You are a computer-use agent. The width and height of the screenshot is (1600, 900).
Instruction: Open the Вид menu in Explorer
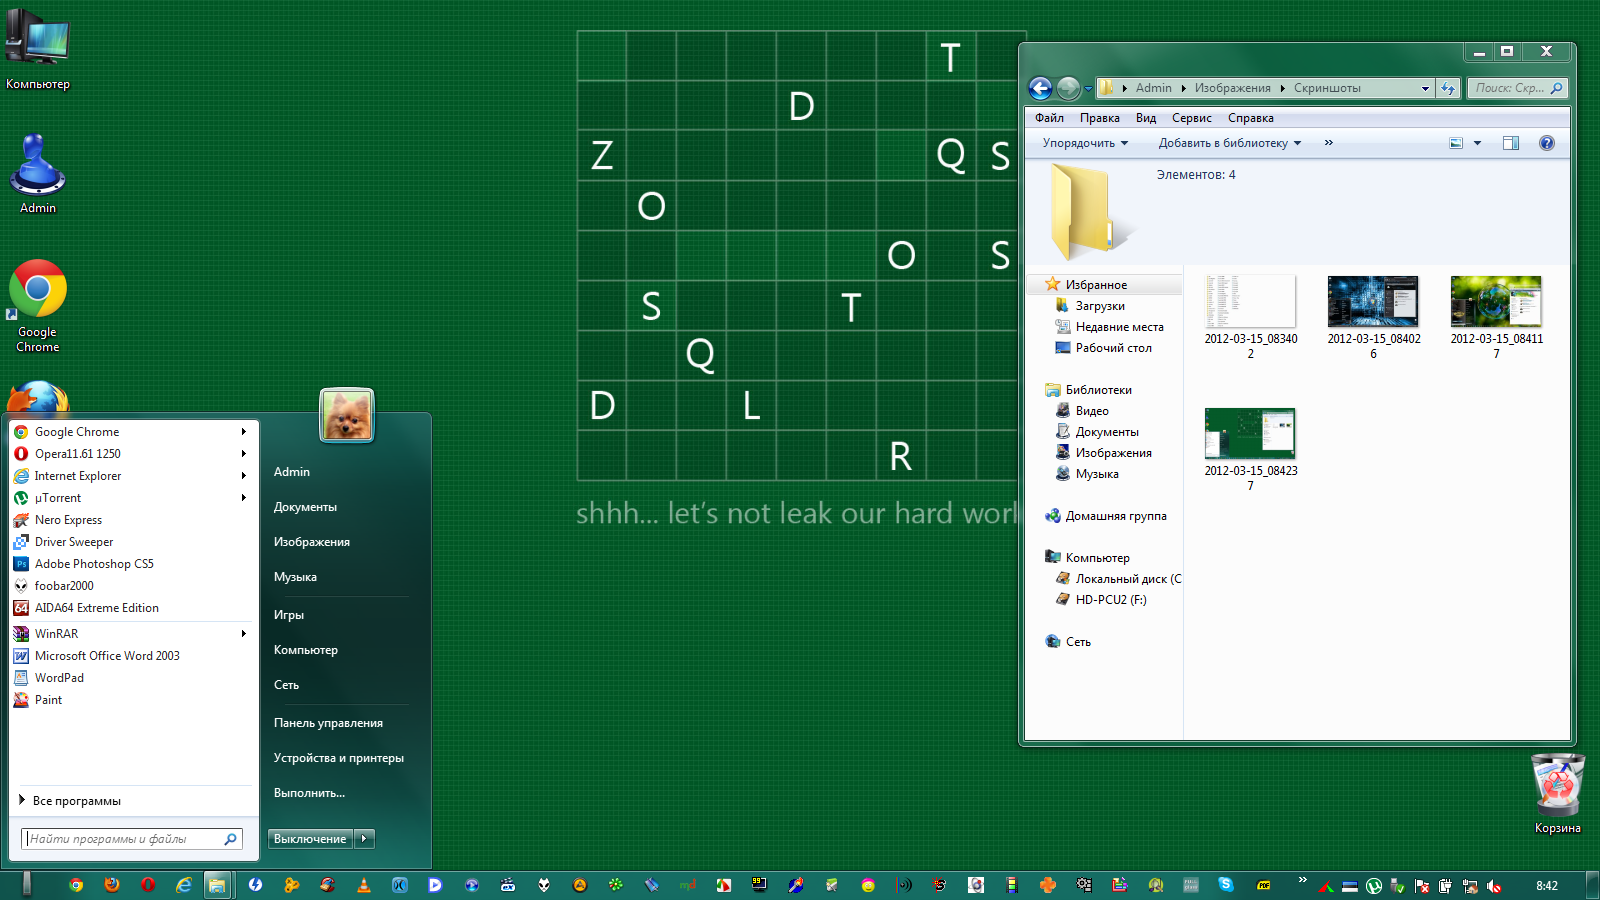[1145, 118]
